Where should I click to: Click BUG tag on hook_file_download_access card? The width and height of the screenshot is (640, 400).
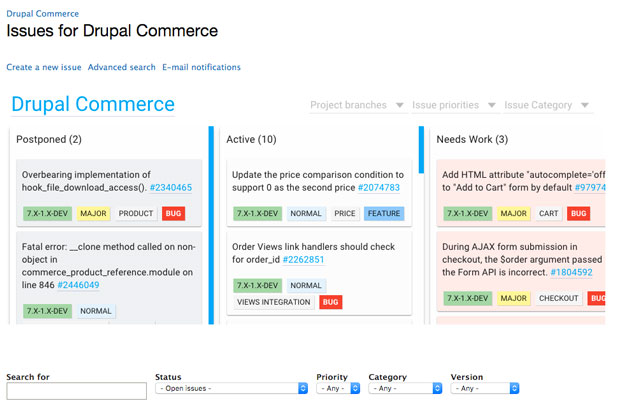tap(173, 213)
